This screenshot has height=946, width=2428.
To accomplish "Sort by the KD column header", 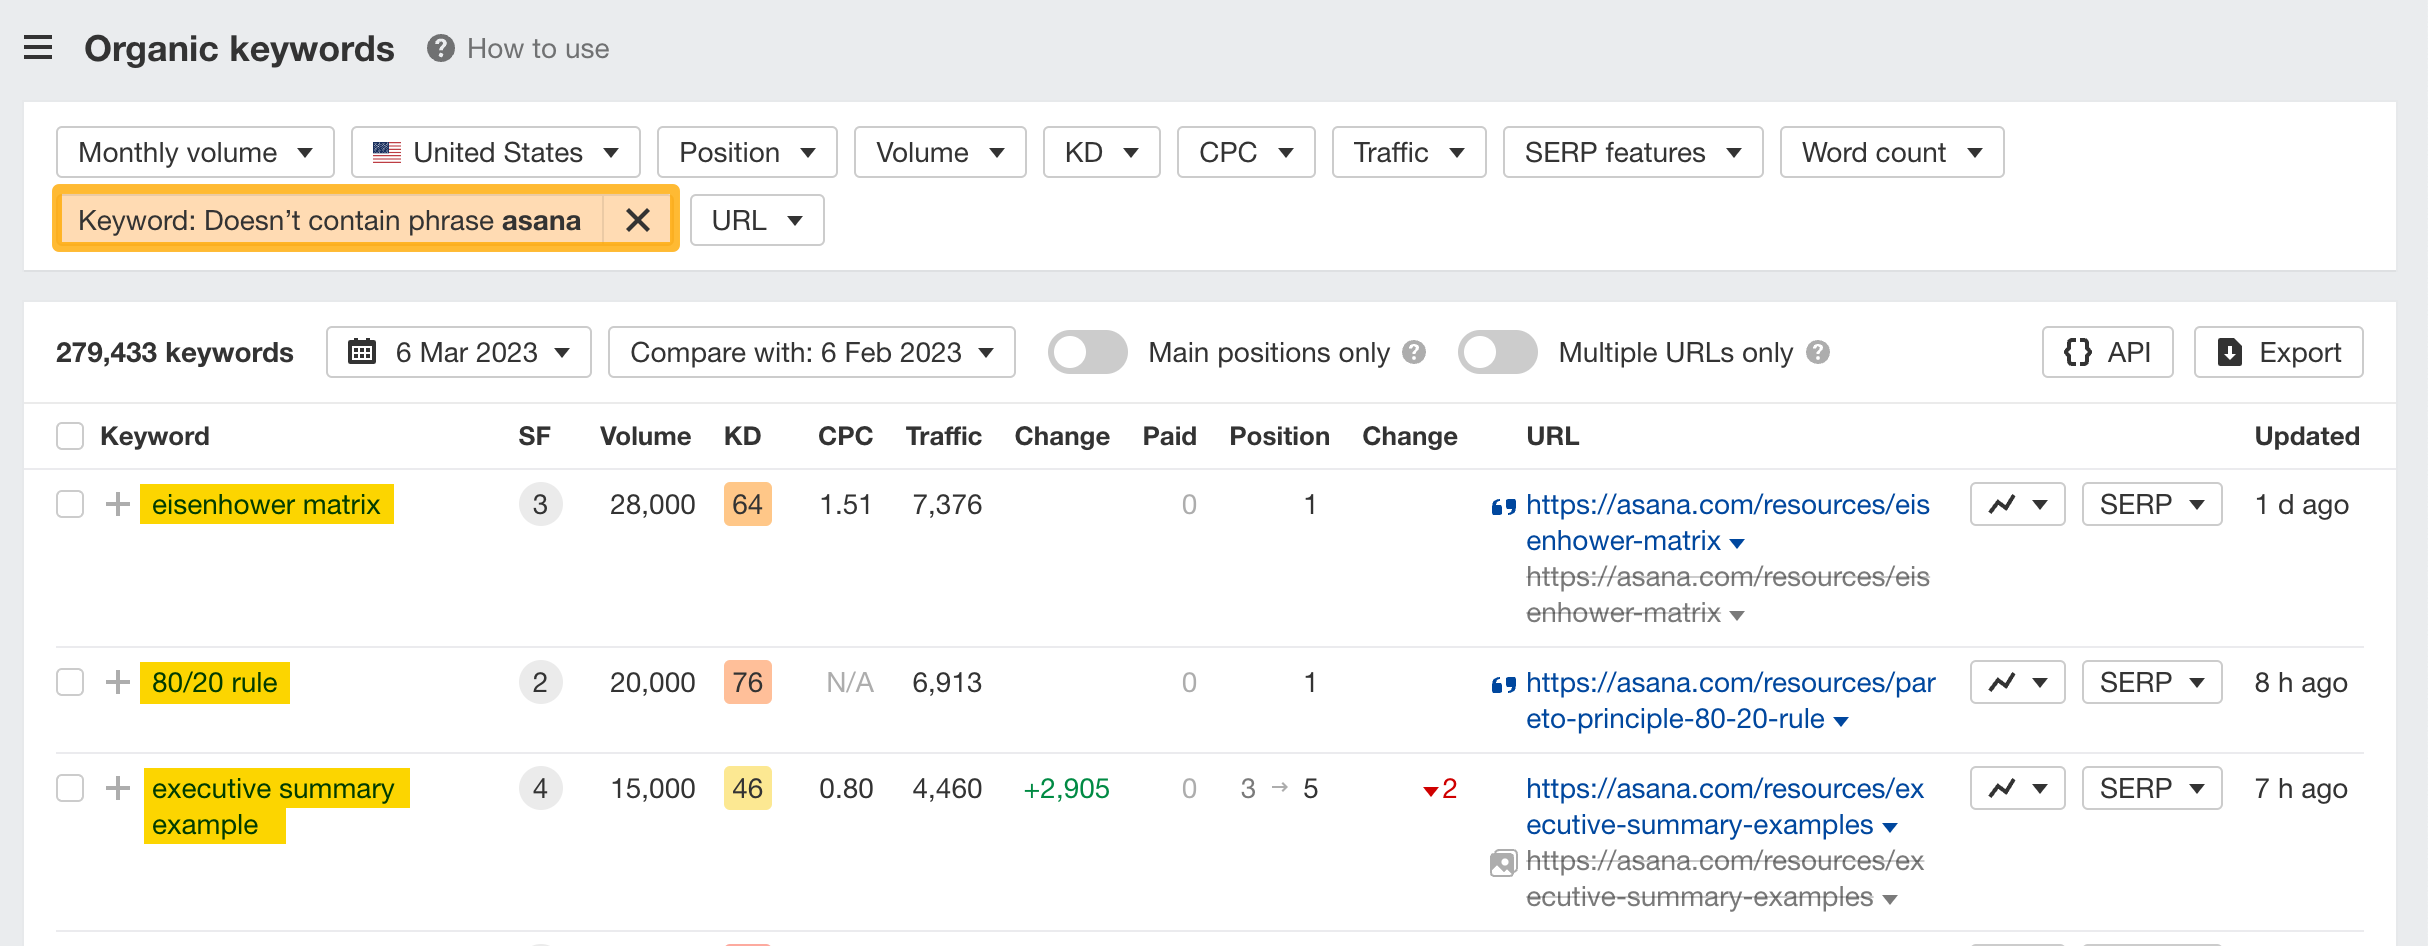I will (x=742, y=436).
